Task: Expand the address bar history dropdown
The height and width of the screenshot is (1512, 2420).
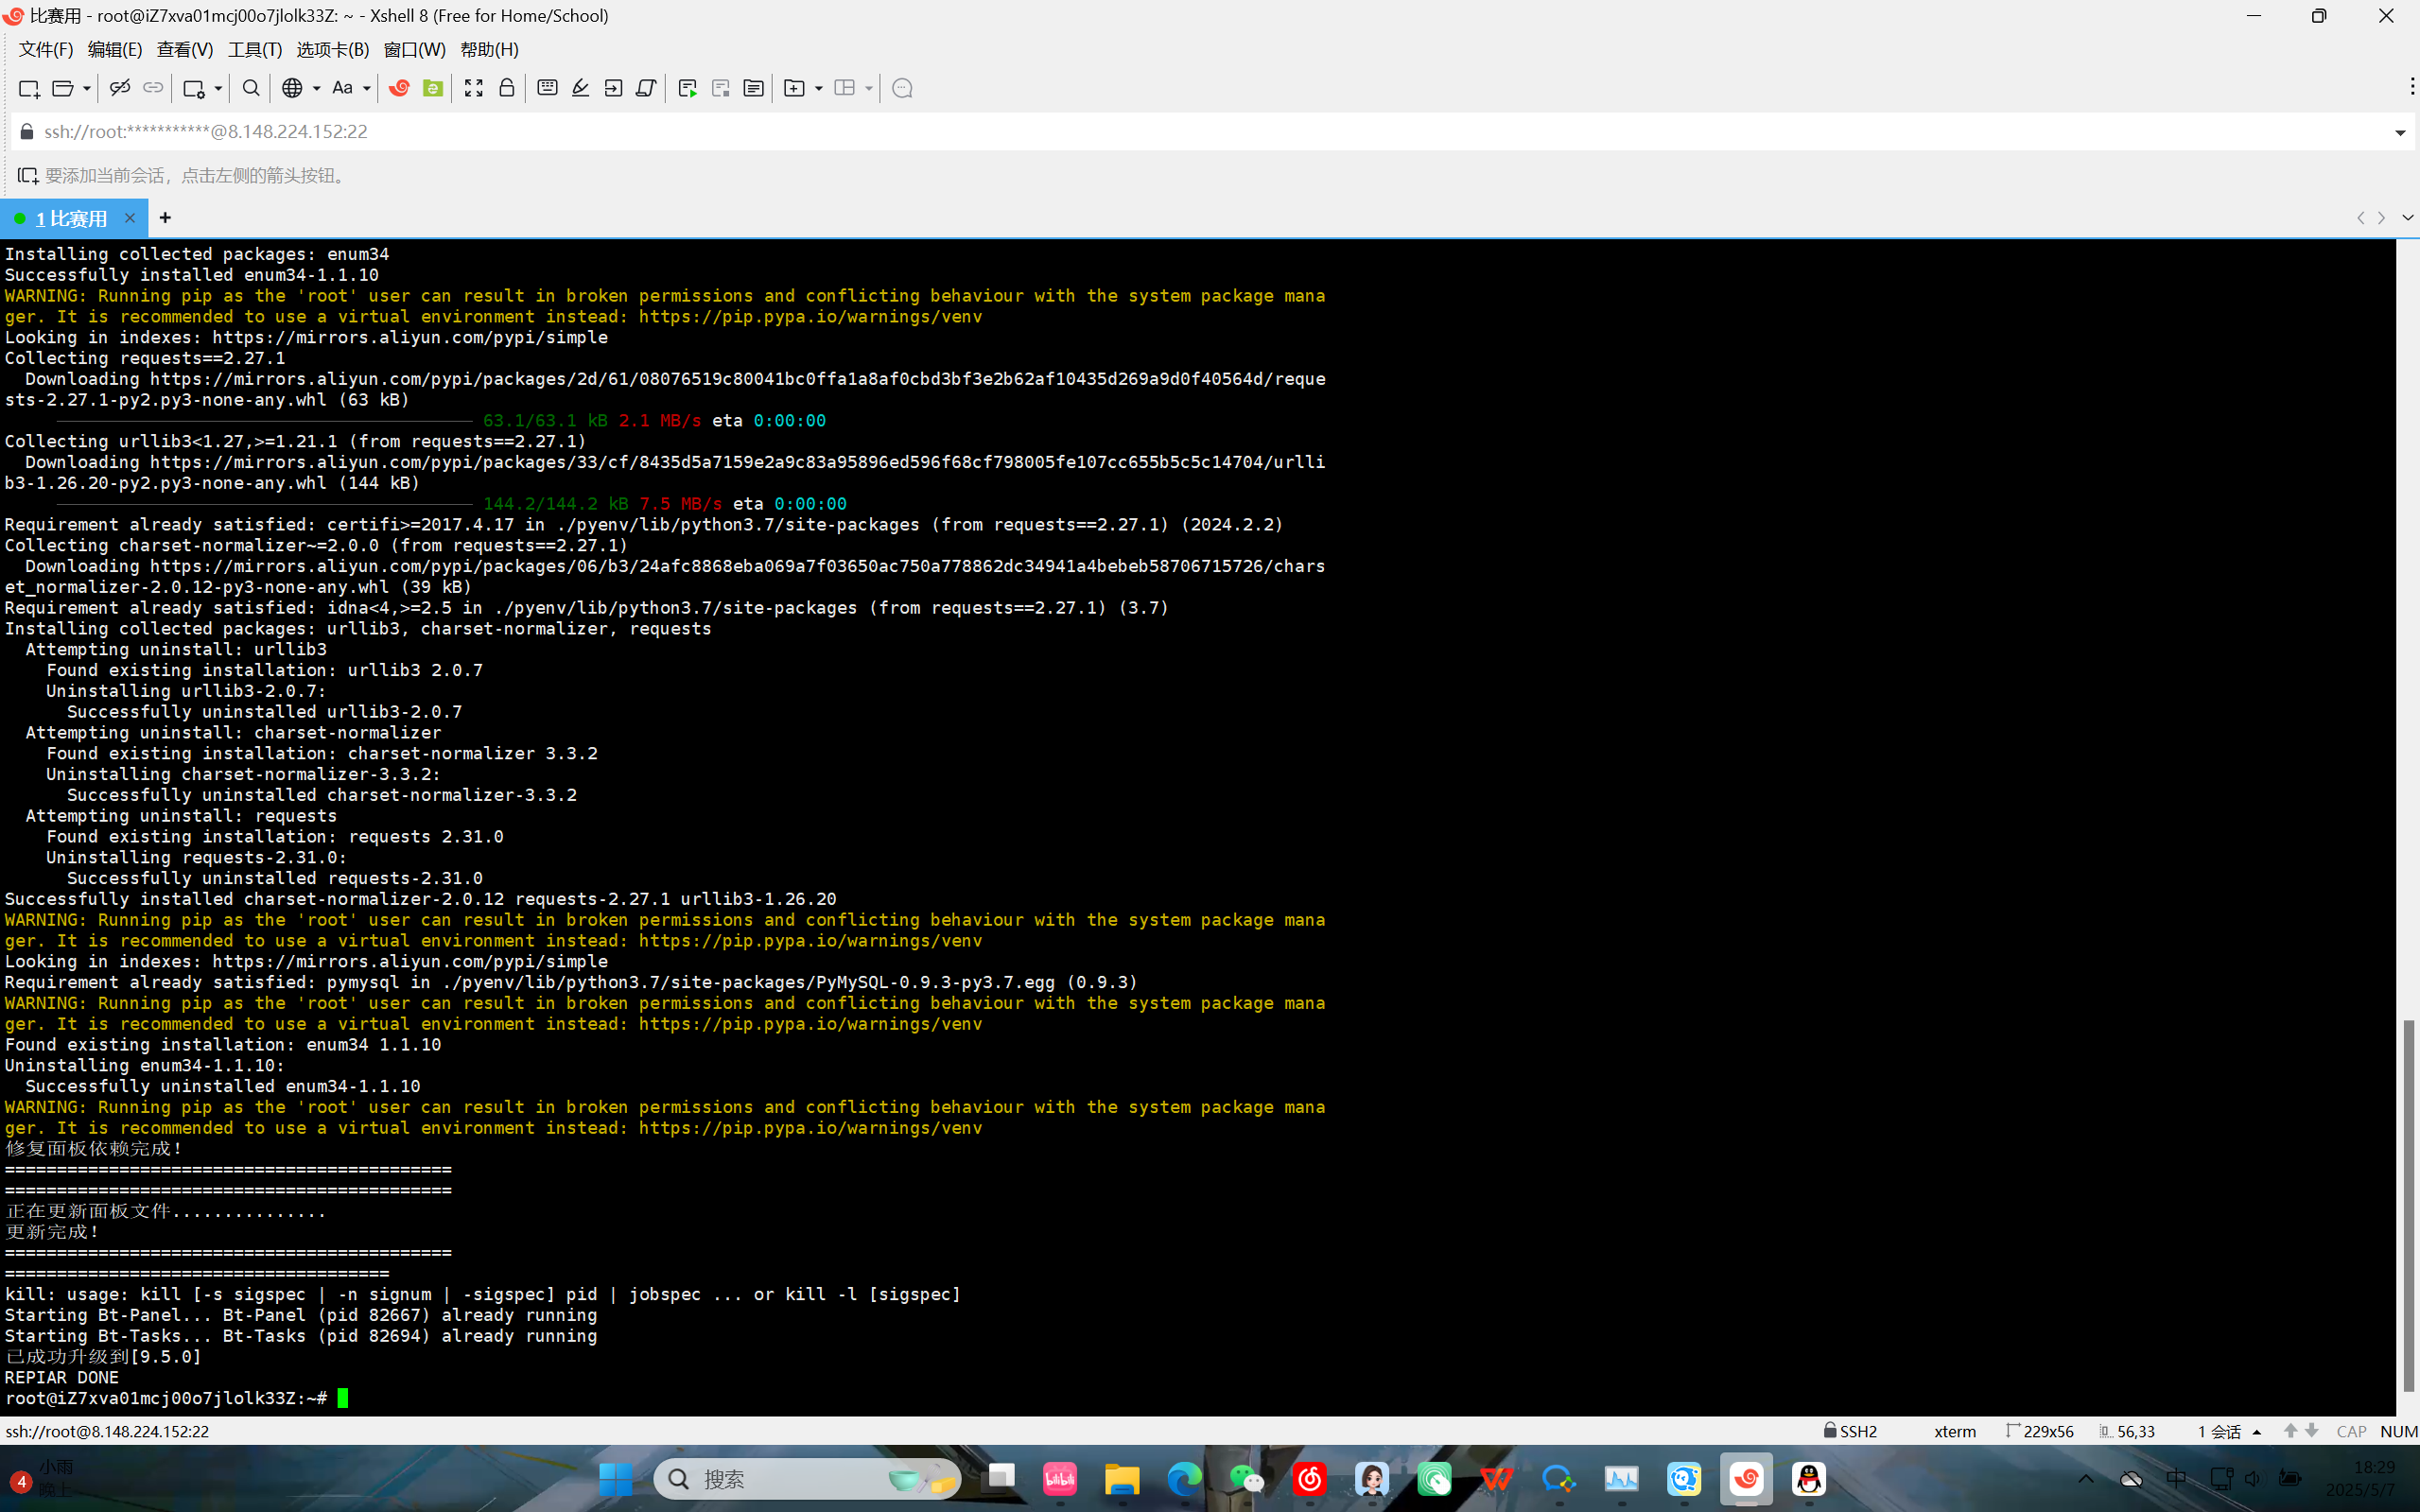Action: click(x=2400, y=132)
